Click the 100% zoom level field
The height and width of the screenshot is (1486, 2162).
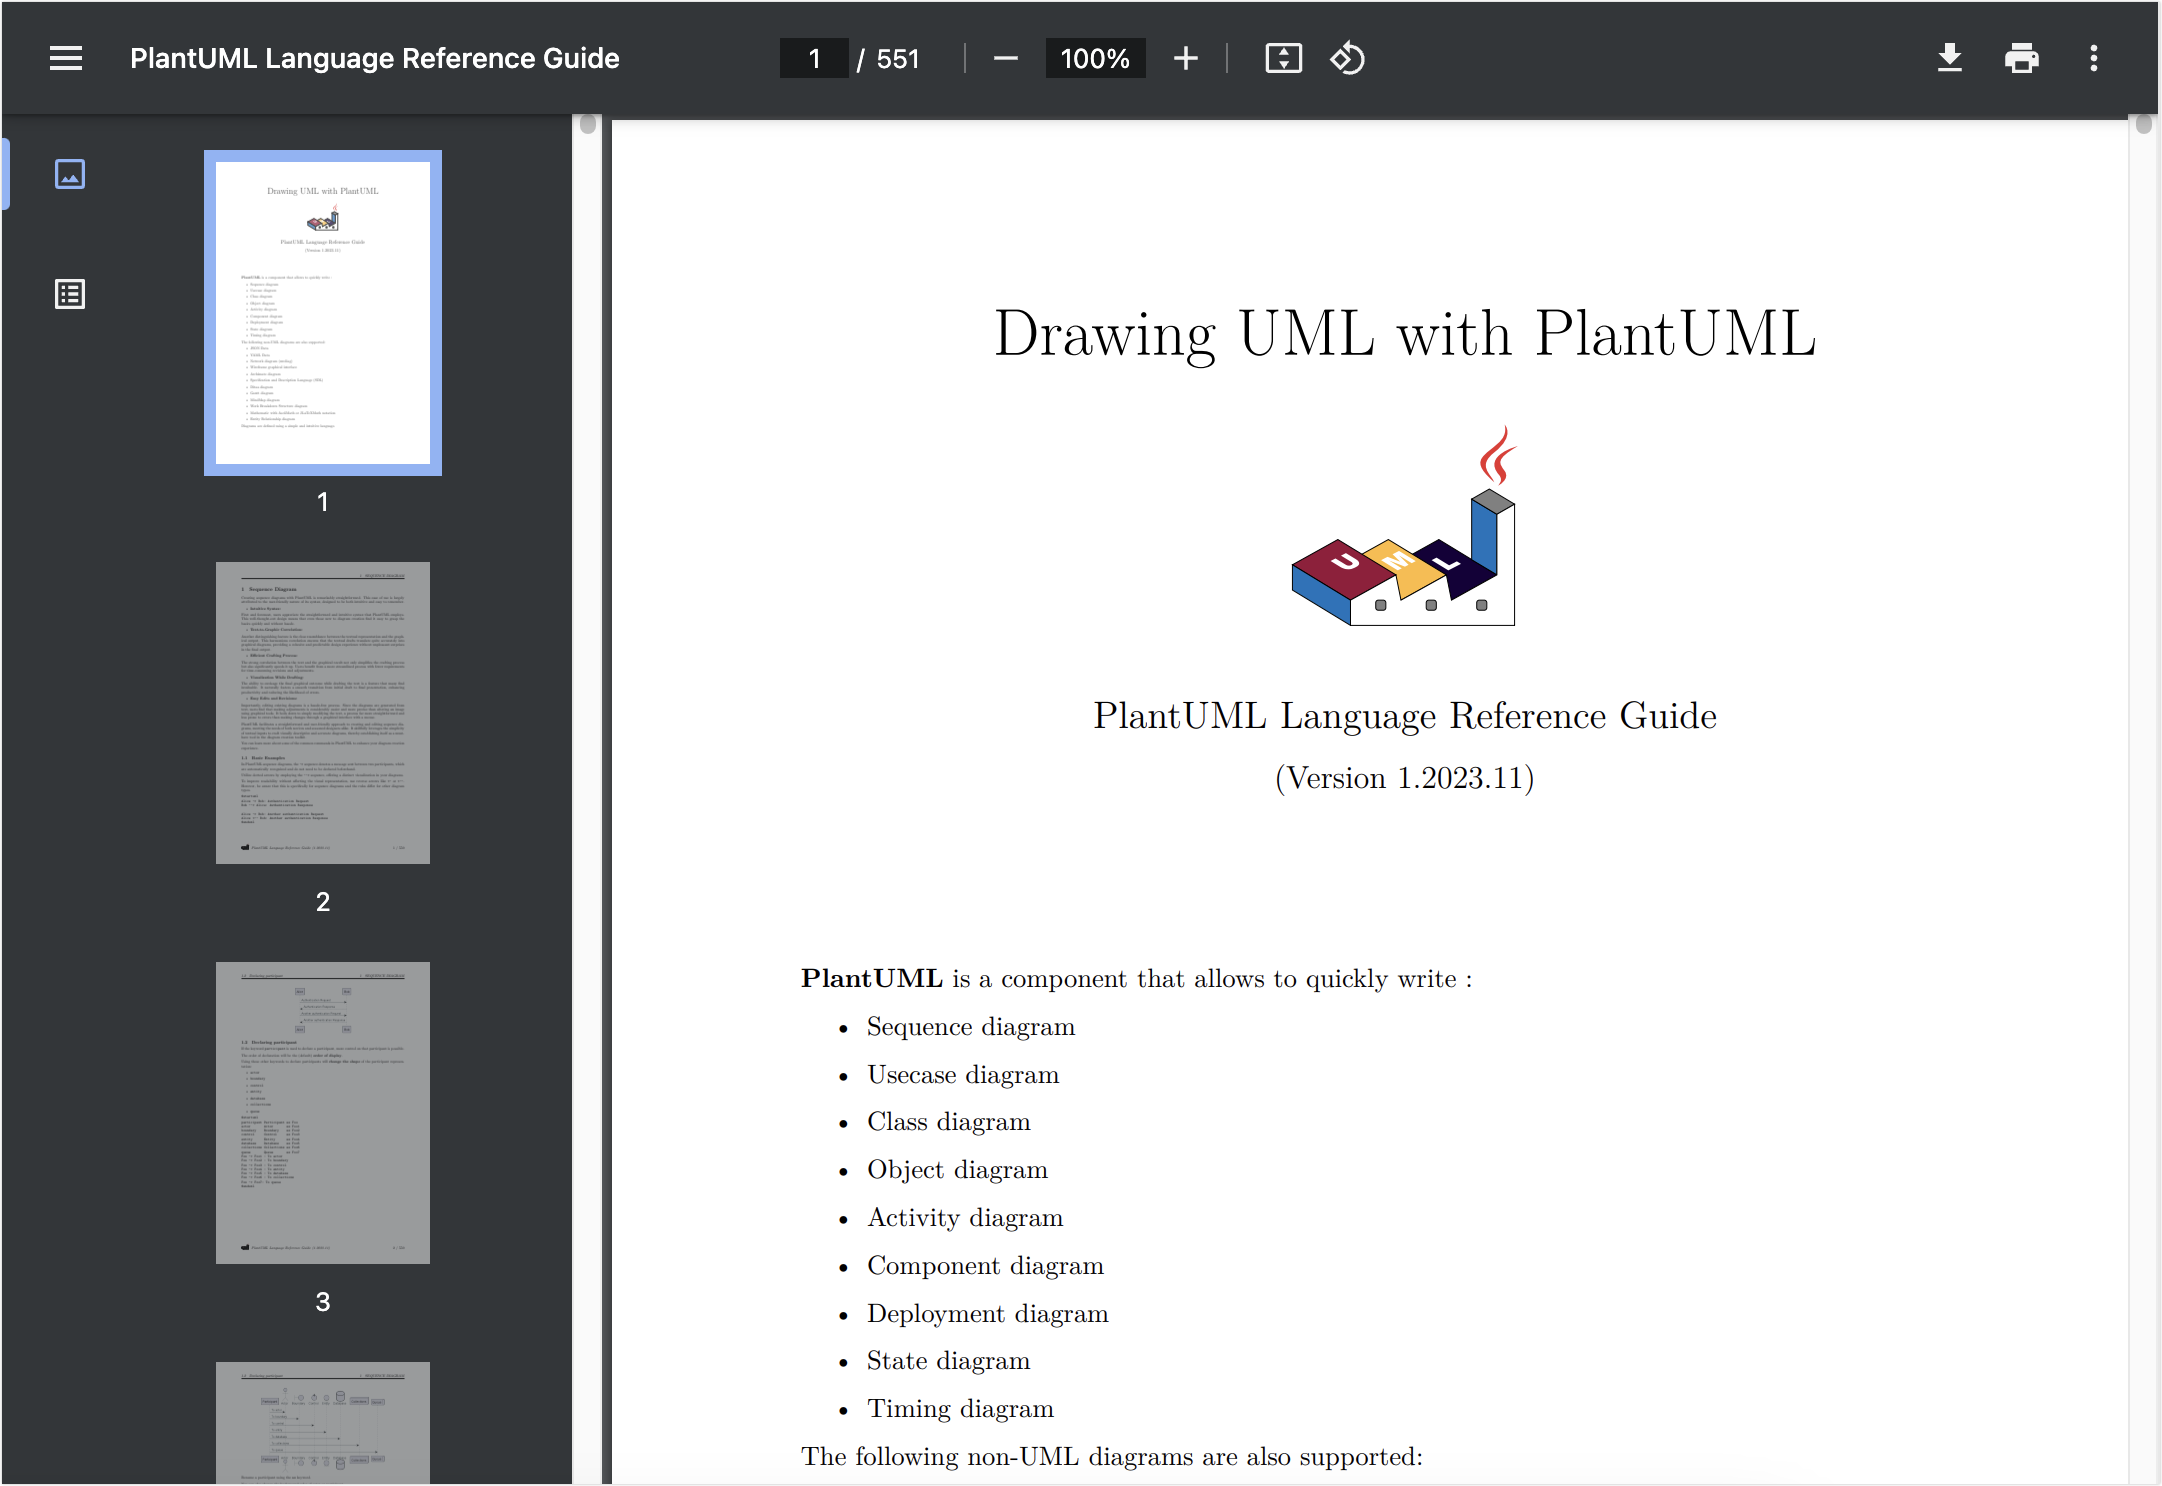coord(1095,59)
